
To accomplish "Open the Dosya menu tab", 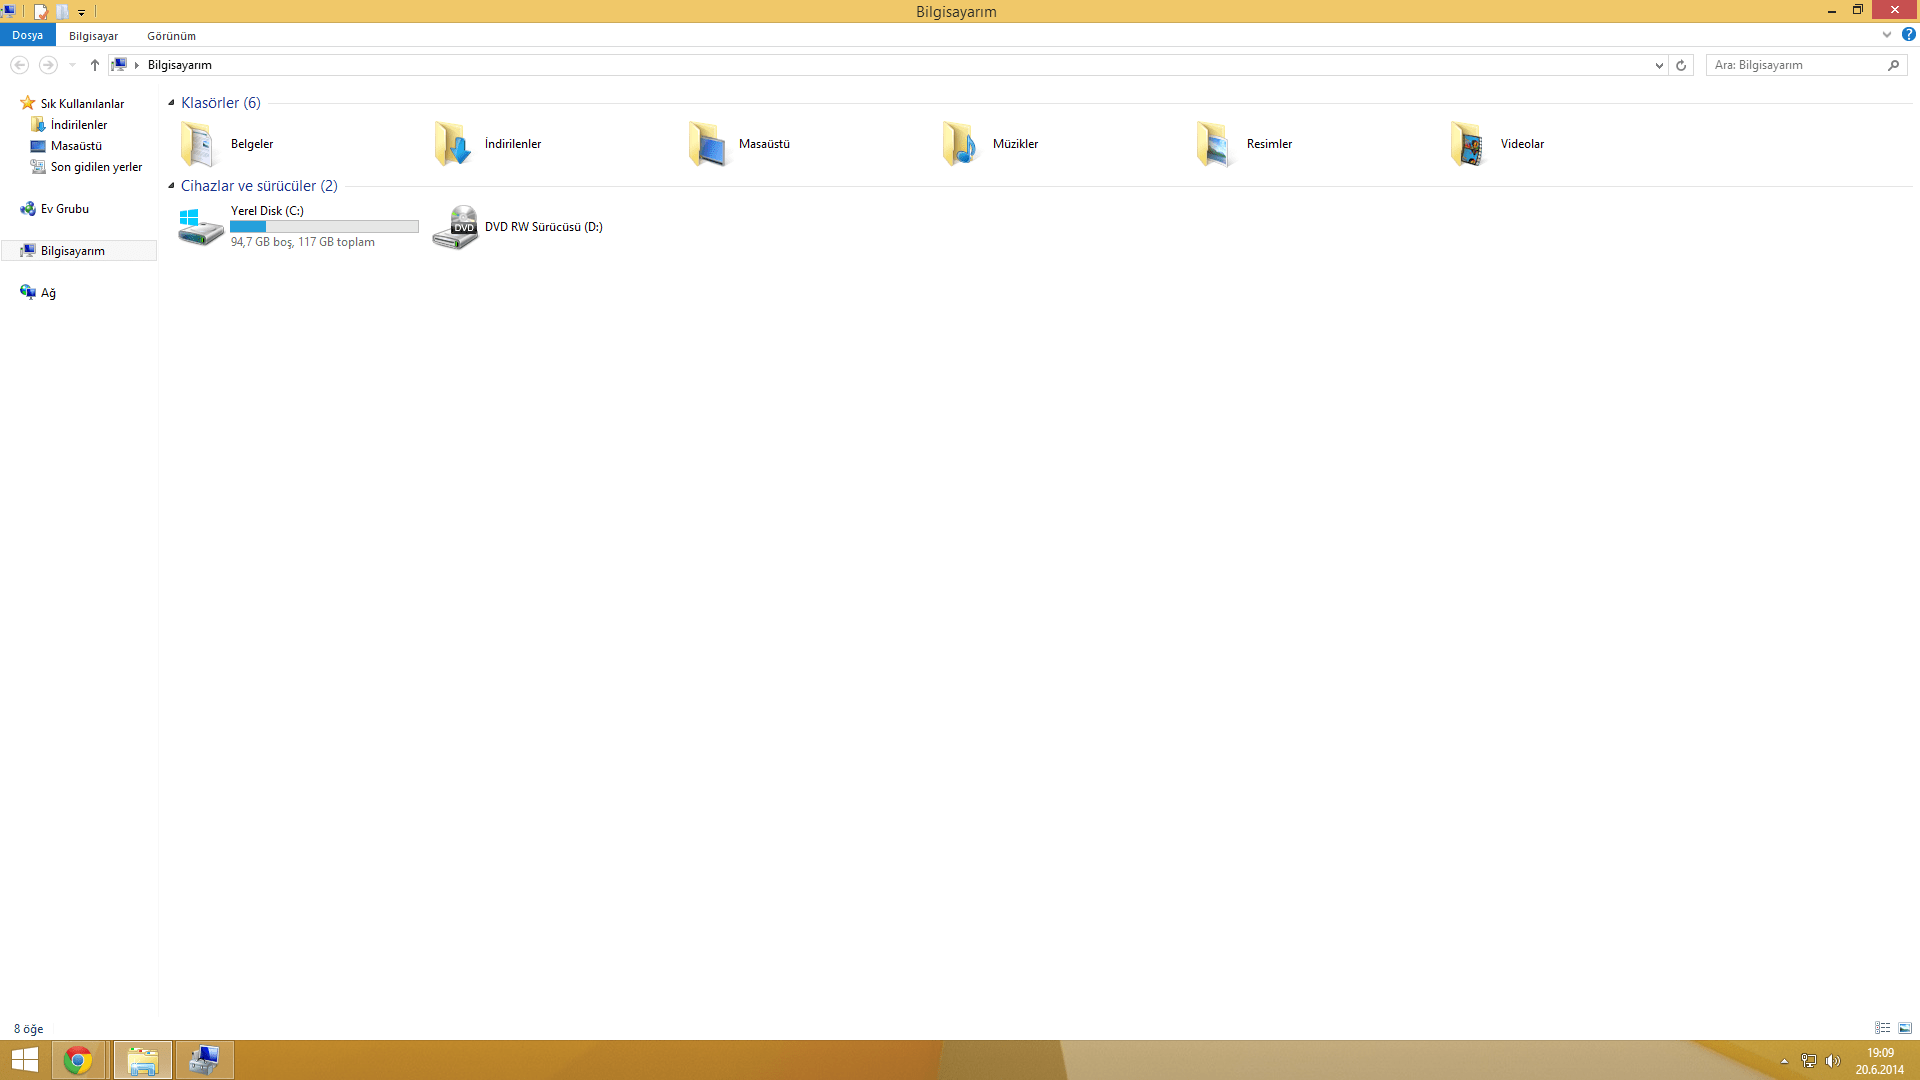I will click(27, 35).
